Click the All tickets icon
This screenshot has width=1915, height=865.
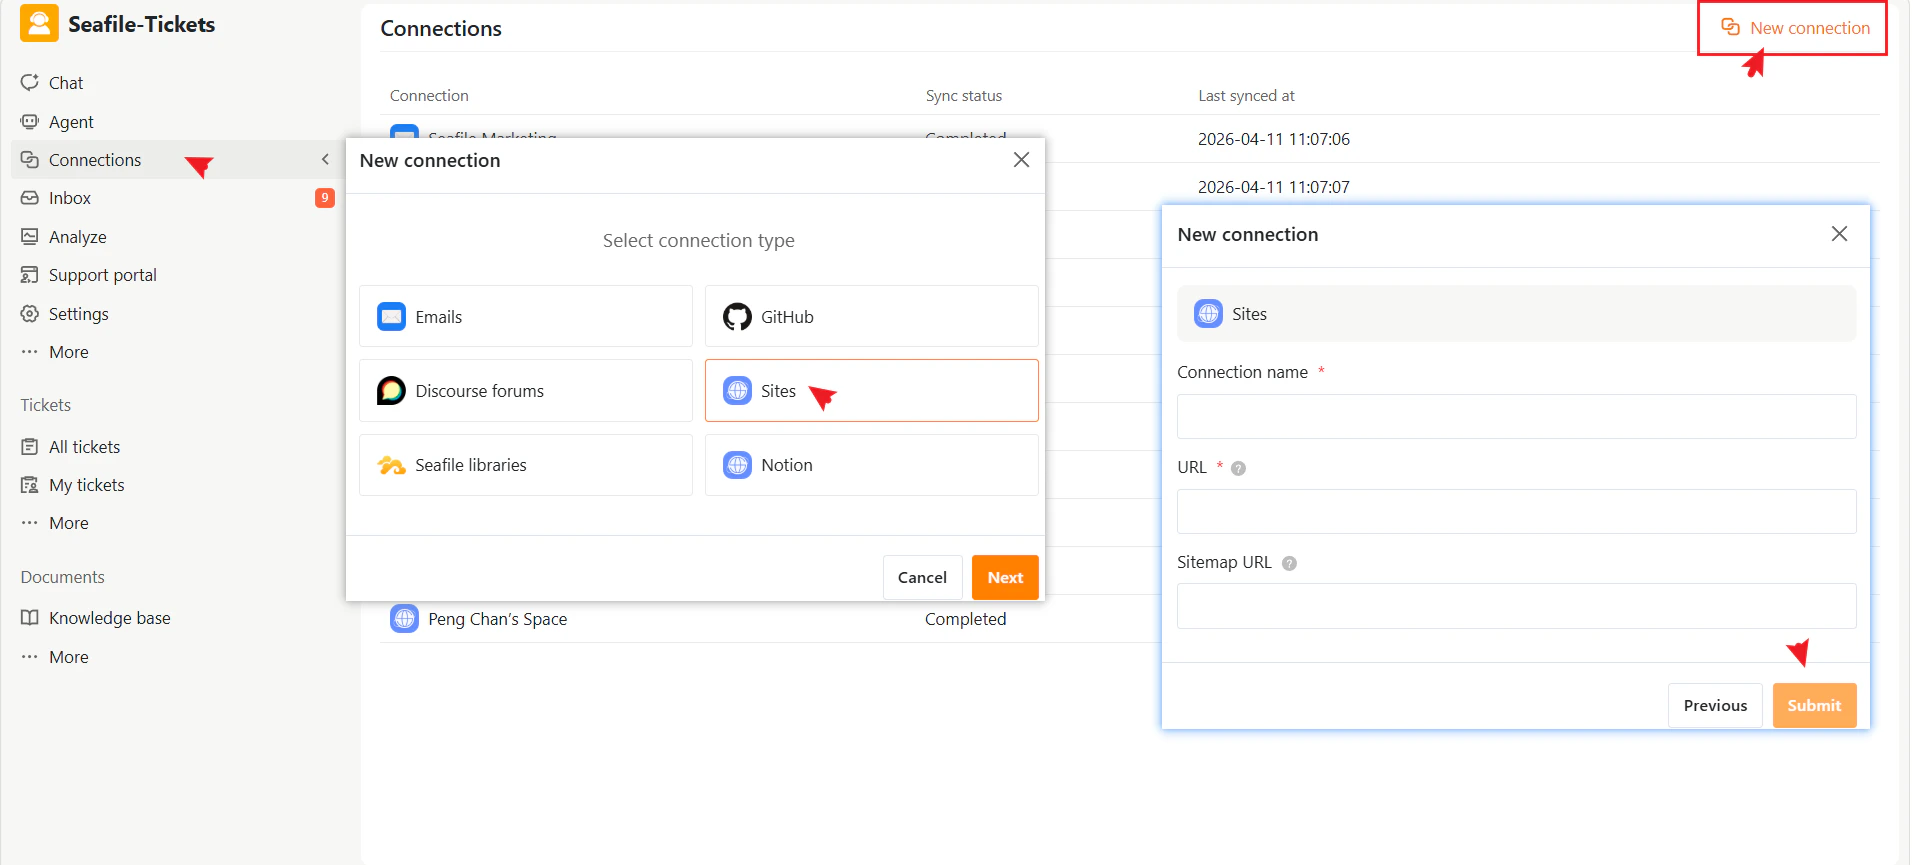pyautogui.click(x=30, y=447)
